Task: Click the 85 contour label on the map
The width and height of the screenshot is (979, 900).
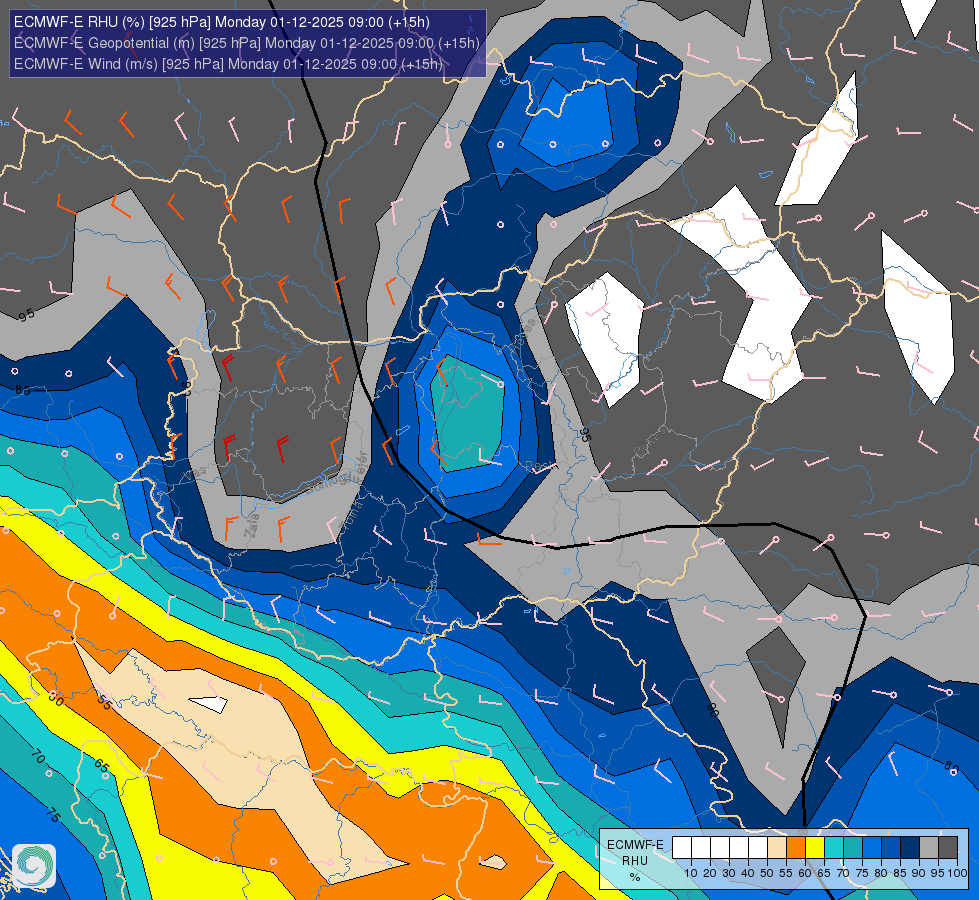Action: coord(22,390)
